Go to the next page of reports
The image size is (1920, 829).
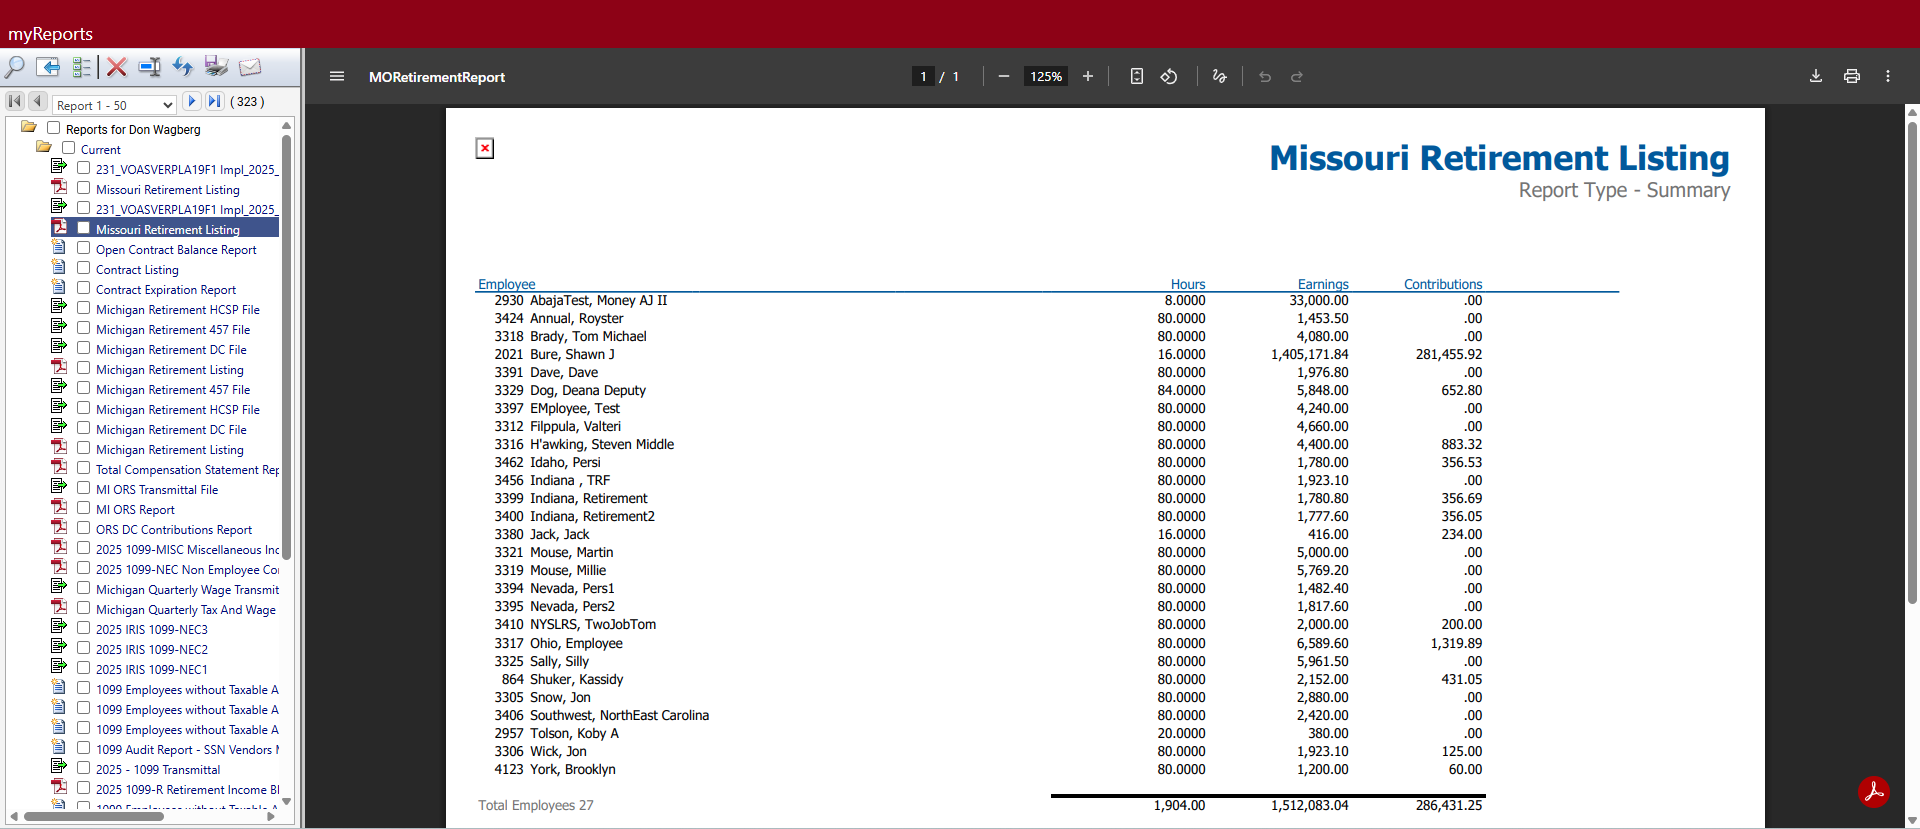[192, 101]
